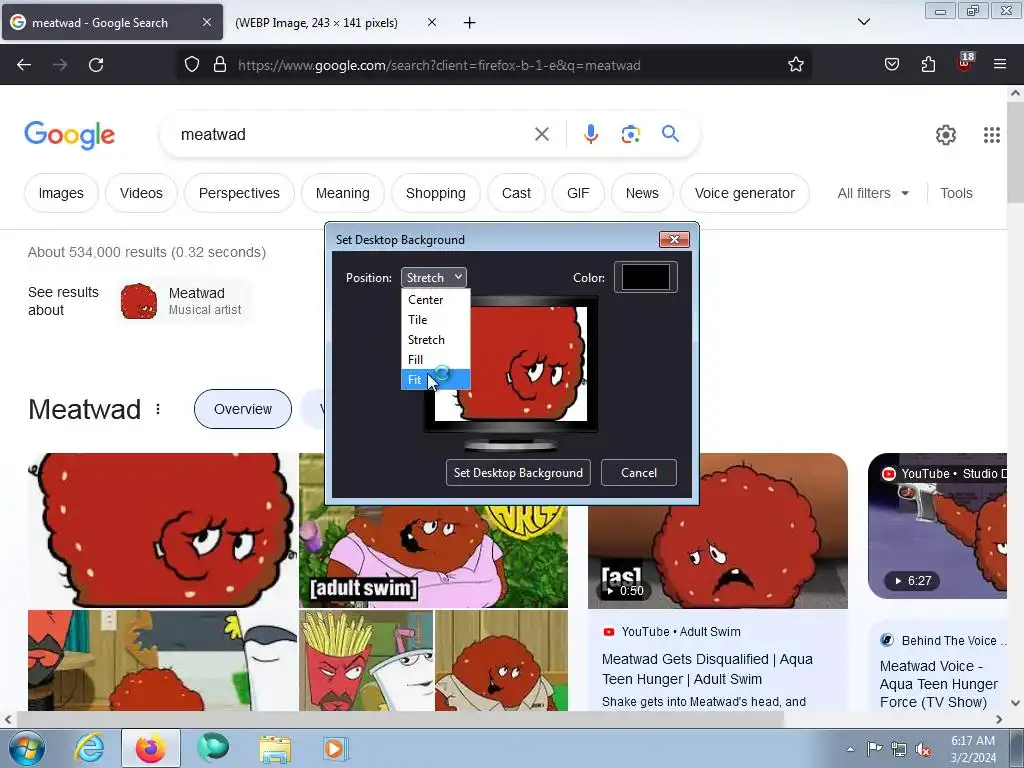Select the Shopping filter chip
Screen dimensions: 1024x768
coord(436,193)
